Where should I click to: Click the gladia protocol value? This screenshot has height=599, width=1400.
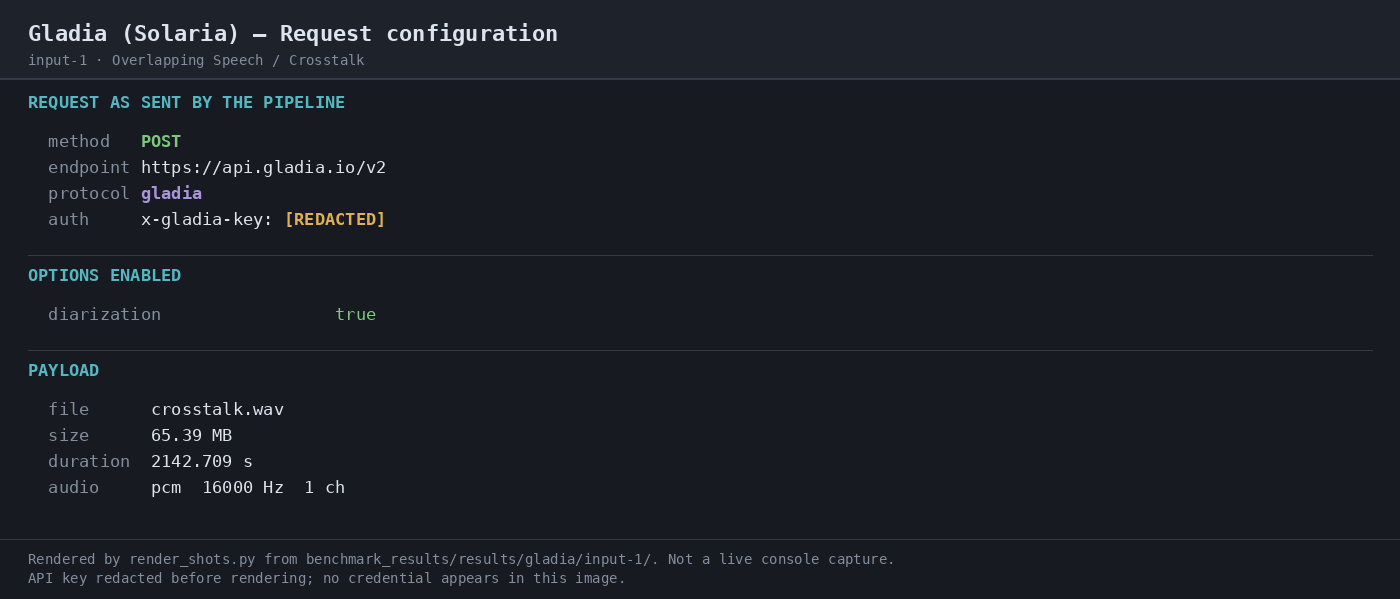(x=171, y=194)
